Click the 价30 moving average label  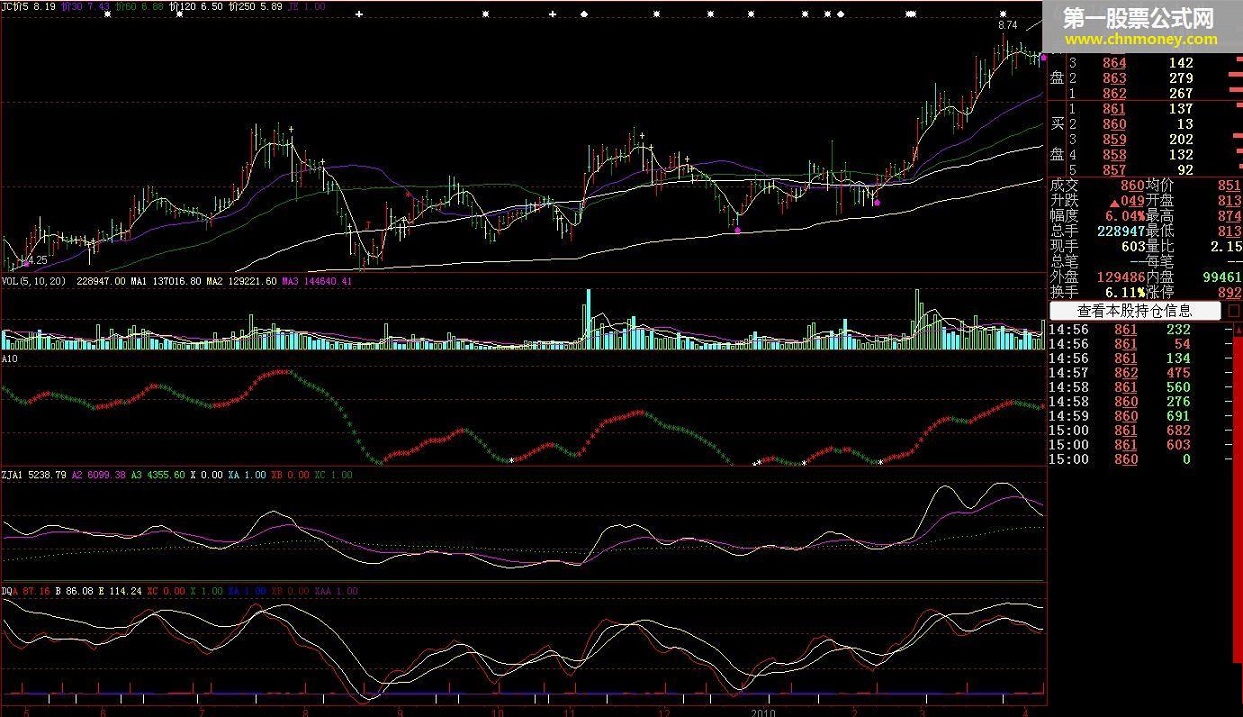coord(83,6)
